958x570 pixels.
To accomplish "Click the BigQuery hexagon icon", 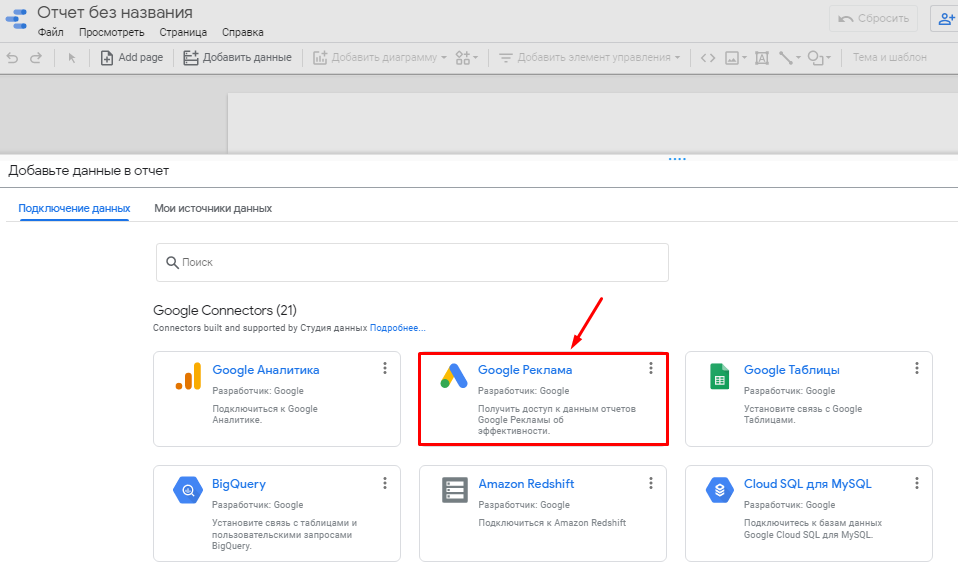I will click(x=188, y=490).
